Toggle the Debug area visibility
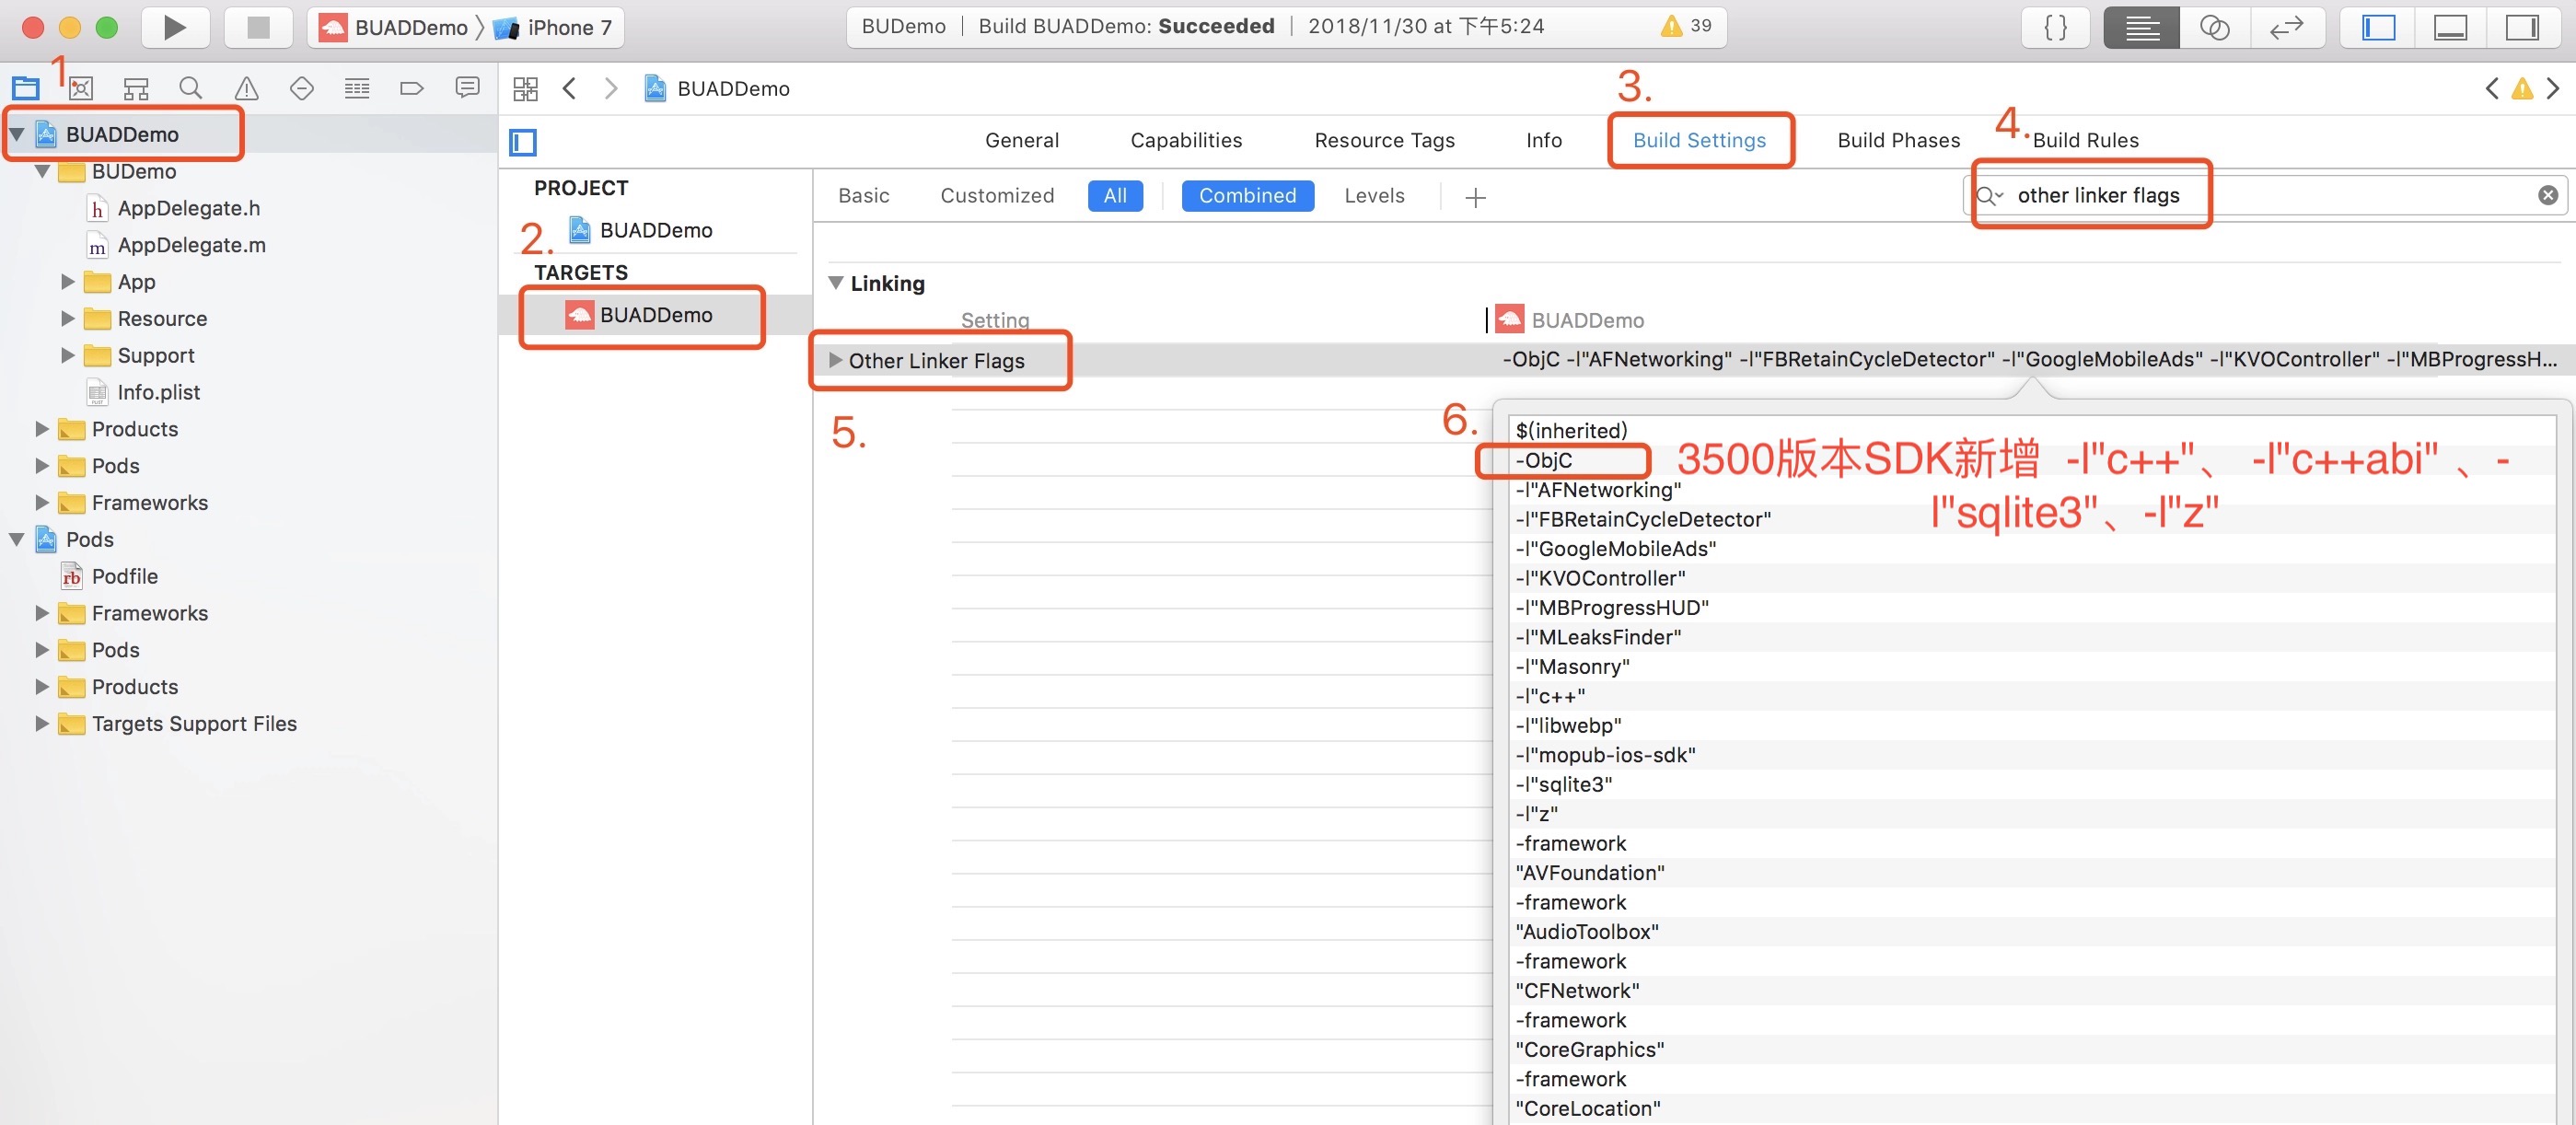The height and width of the screenshot is (1125, 2576). pyautogui.click(x=2450, y=27)
